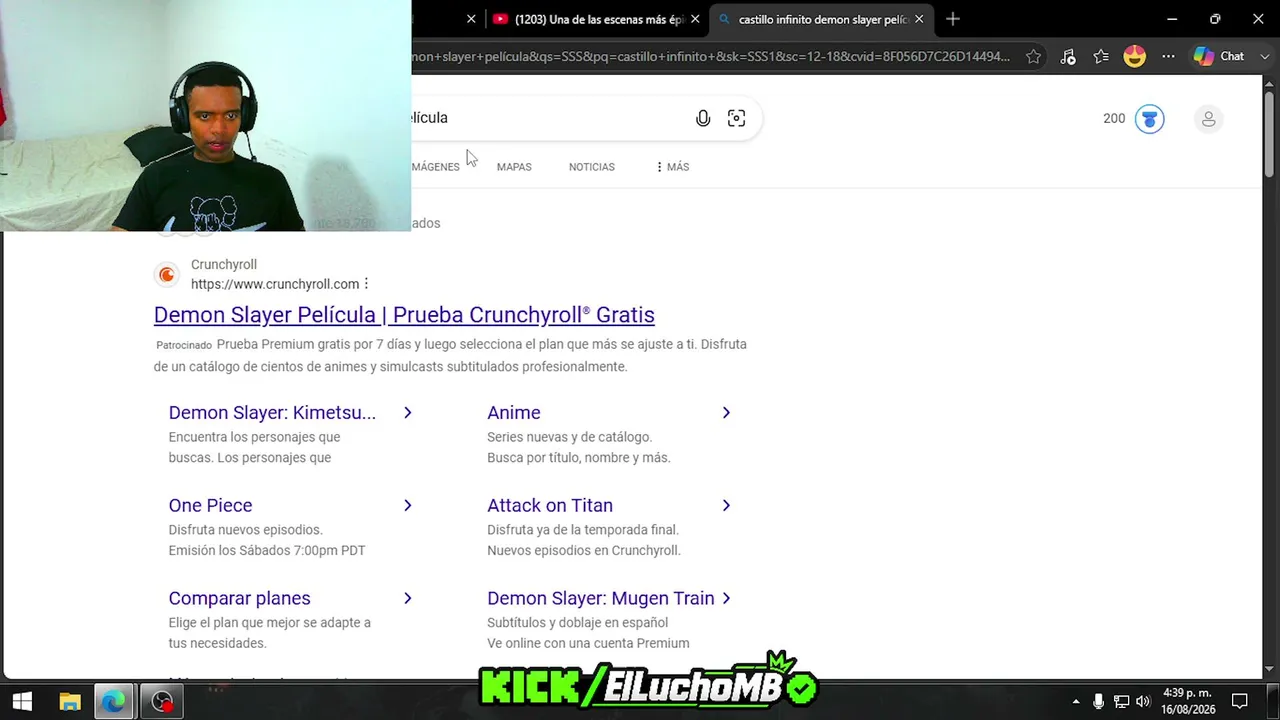Click arrow beside the Anime sitelink
Screen dimensions: 1280x720
pyautogui.click(x=726, y=413)
